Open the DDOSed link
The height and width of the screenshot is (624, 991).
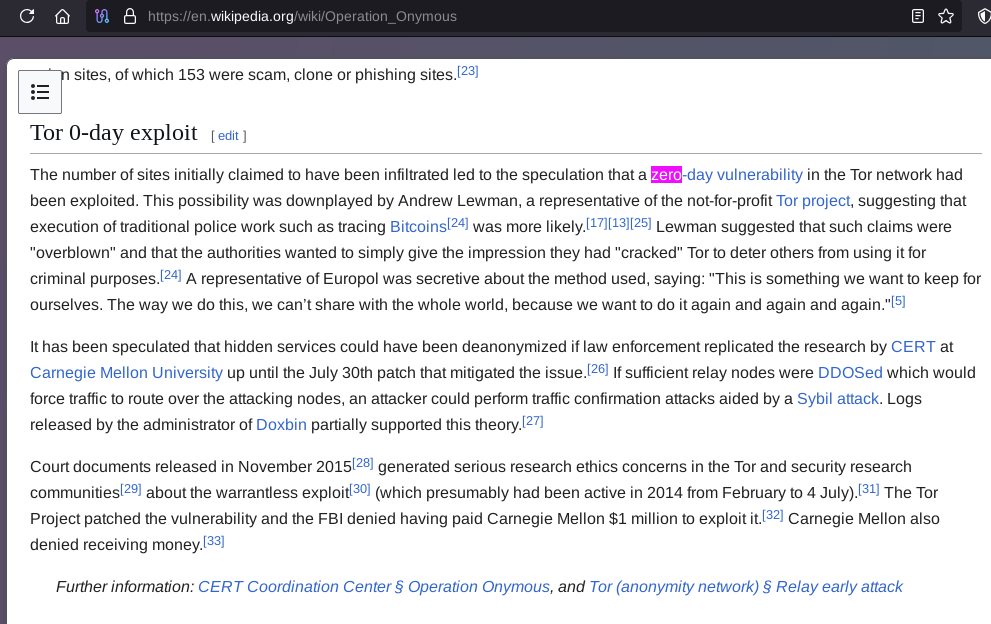850,372
